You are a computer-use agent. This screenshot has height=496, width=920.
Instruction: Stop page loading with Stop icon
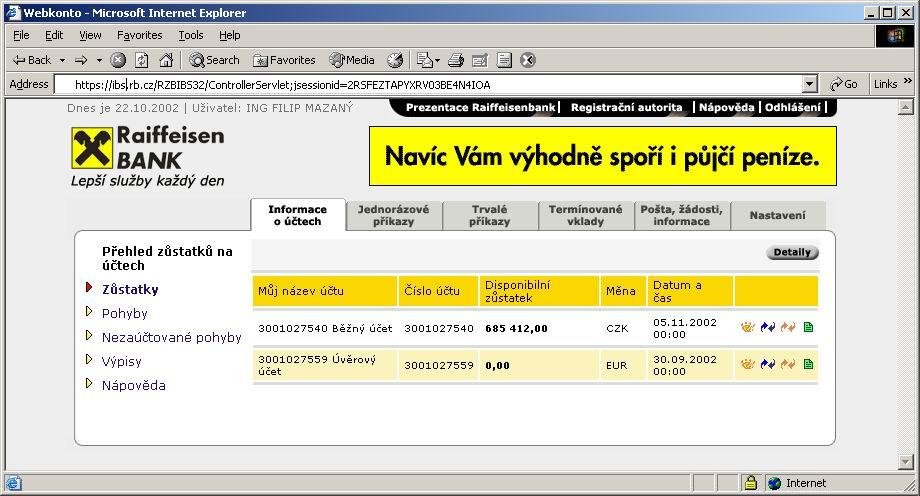pos(118,60)
